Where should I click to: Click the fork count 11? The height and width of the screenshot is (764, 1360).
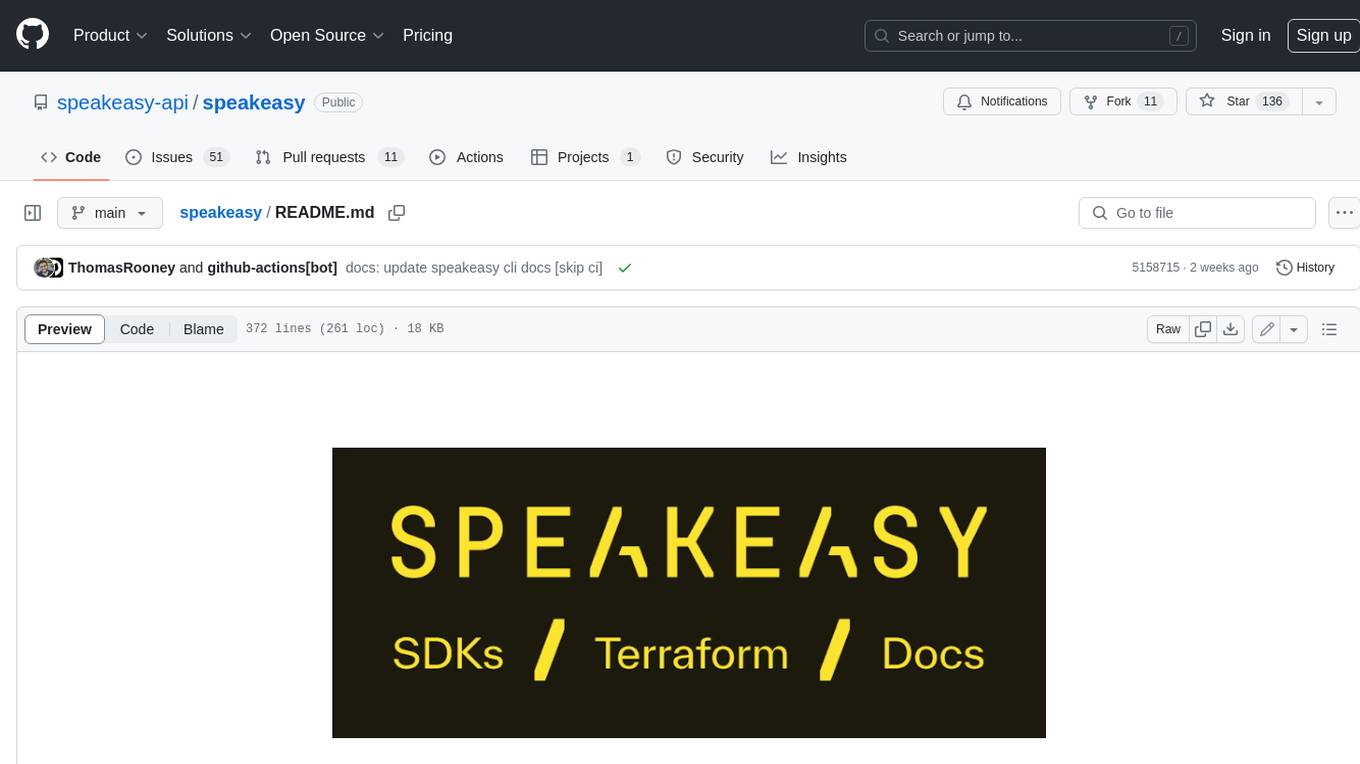1150,101
